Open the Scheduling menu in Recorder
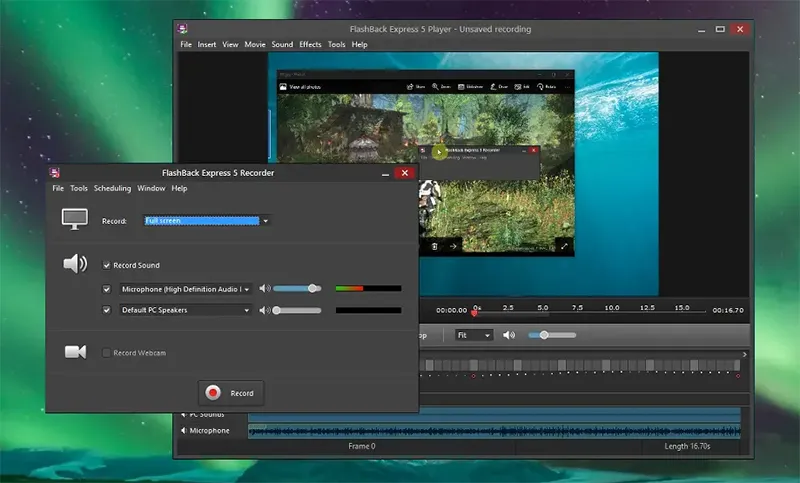Viewport: 800px width, 483px height. pyautogui.click(x=112, y=188)
